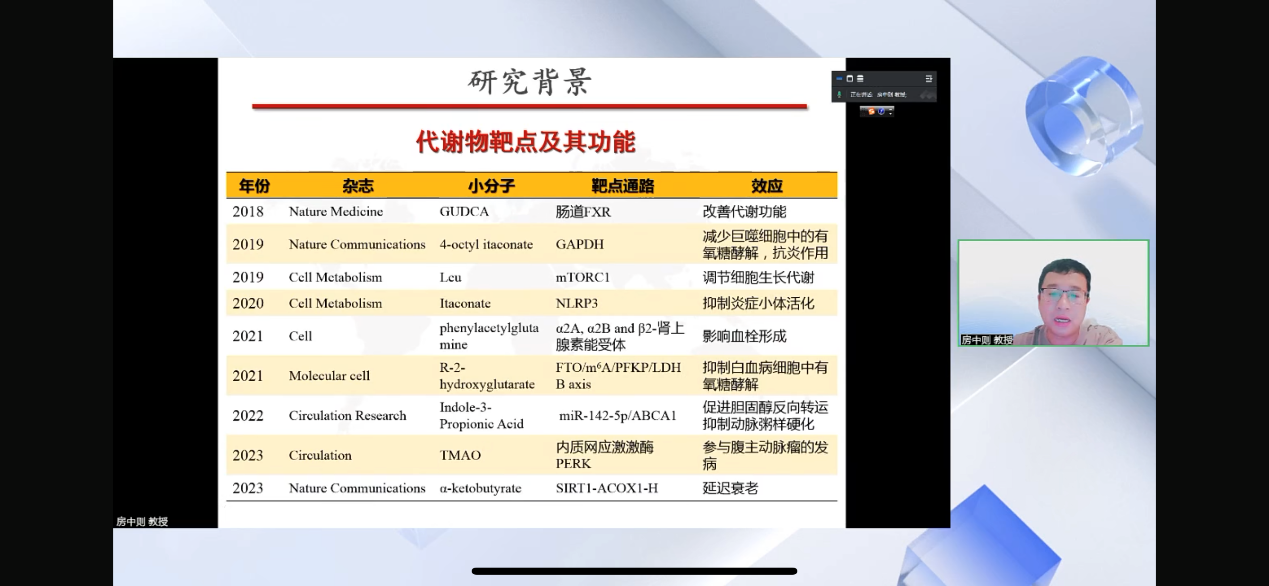Click the blue sharing indicator pill icon

(x=839, y=78)
